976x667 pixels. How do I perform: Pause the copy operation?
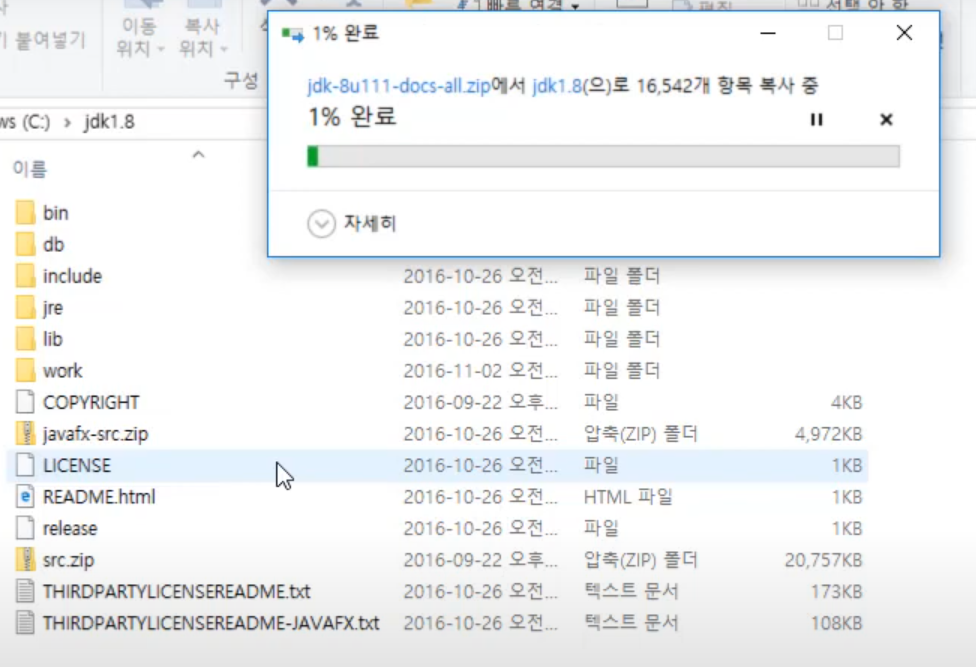[816, 119]
